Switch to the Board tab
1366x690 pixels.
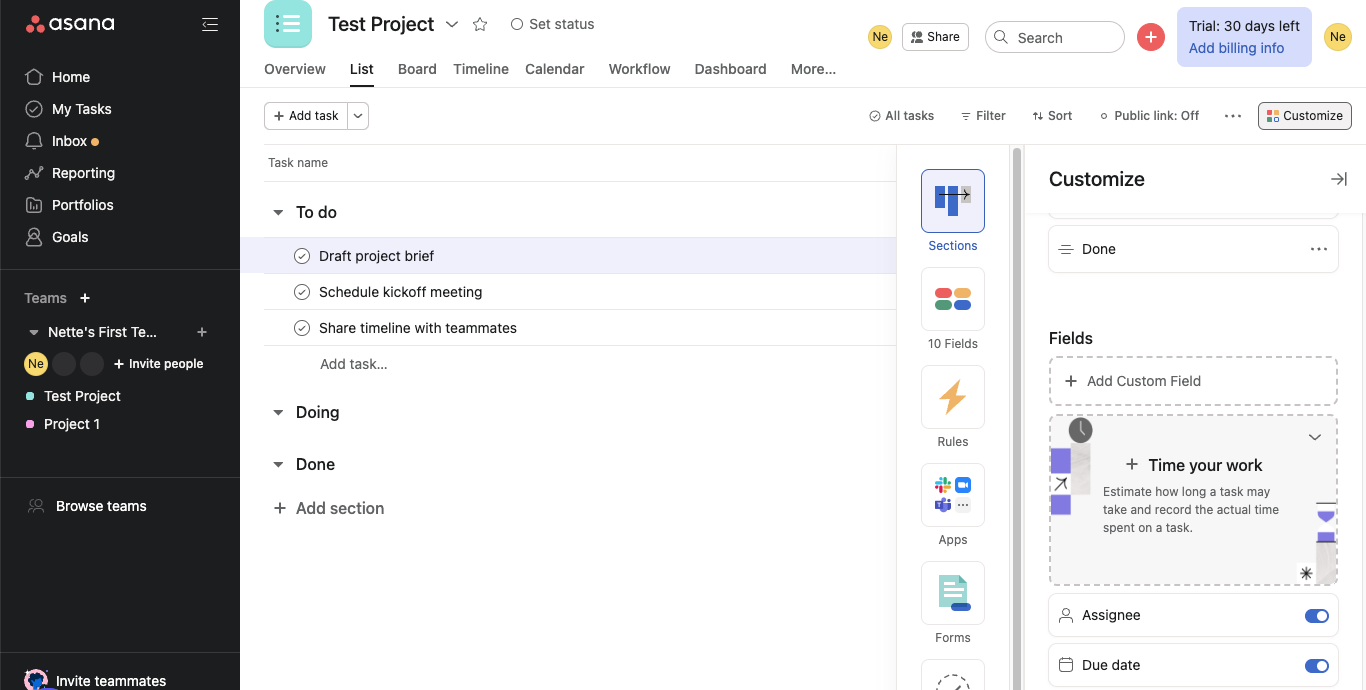[417, 69]
